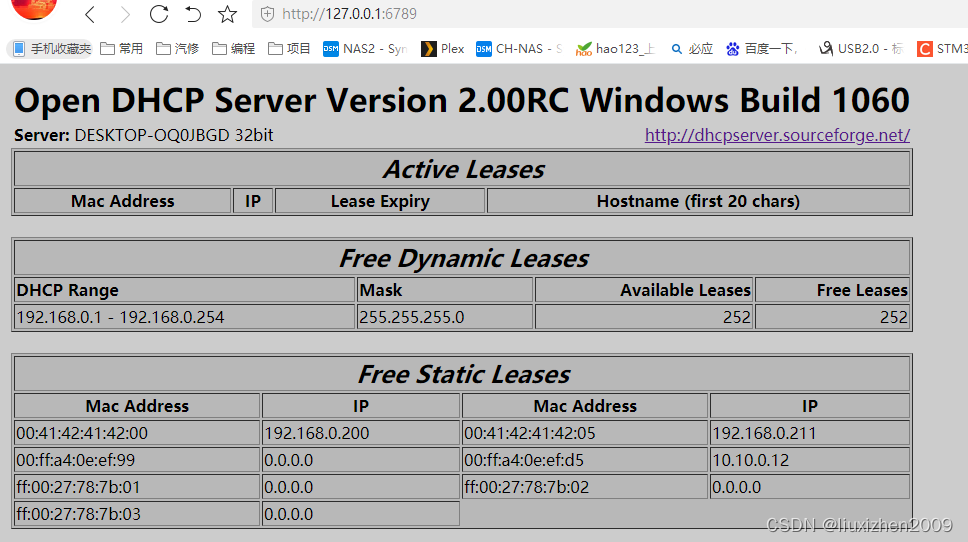Open the 手机收藏夹 mobile favorites bookmark
Viewport: 968px width, 542px height.
coord(51,49)
